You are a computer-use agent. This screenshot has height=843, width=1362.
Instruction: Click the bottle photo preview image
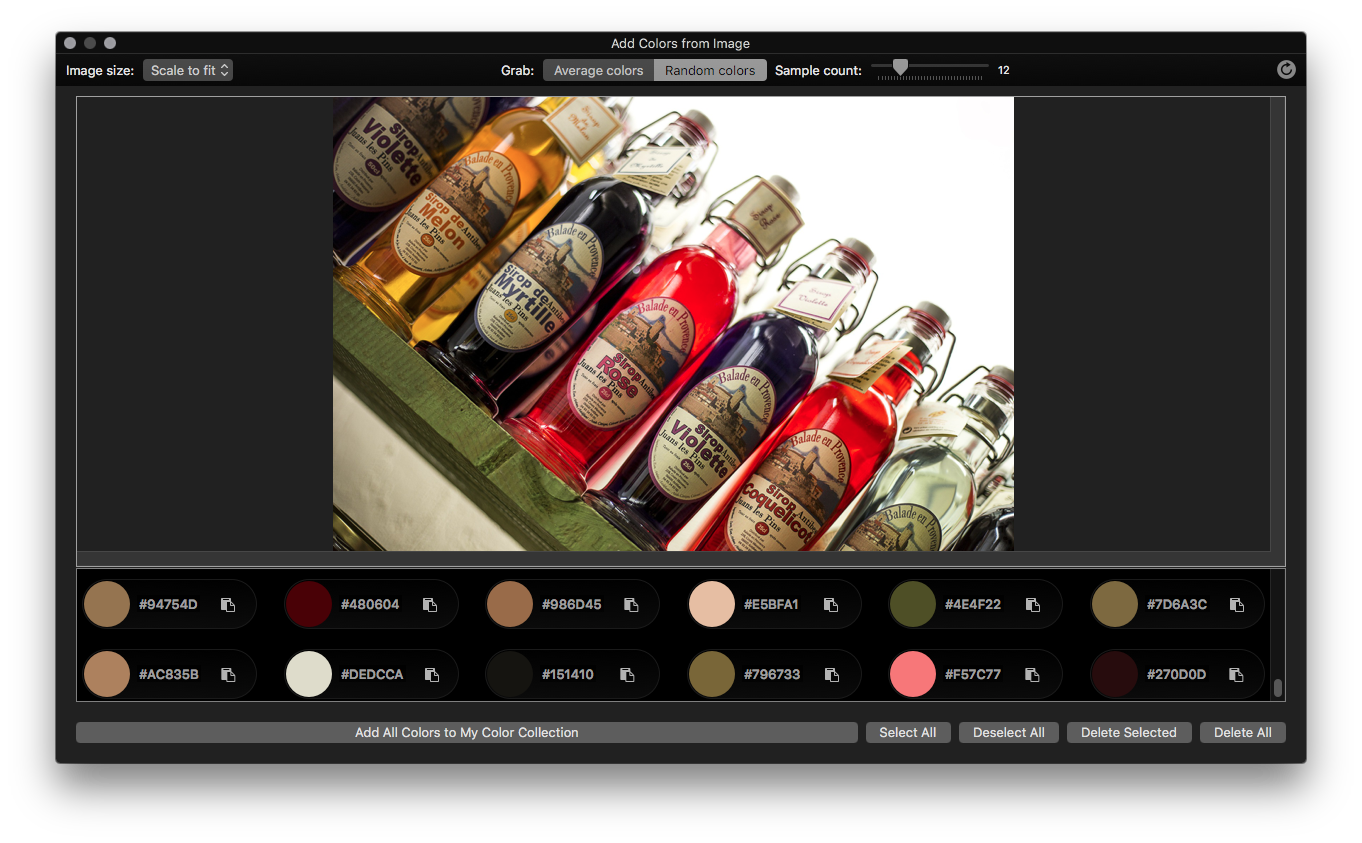[x=673, y=324]
